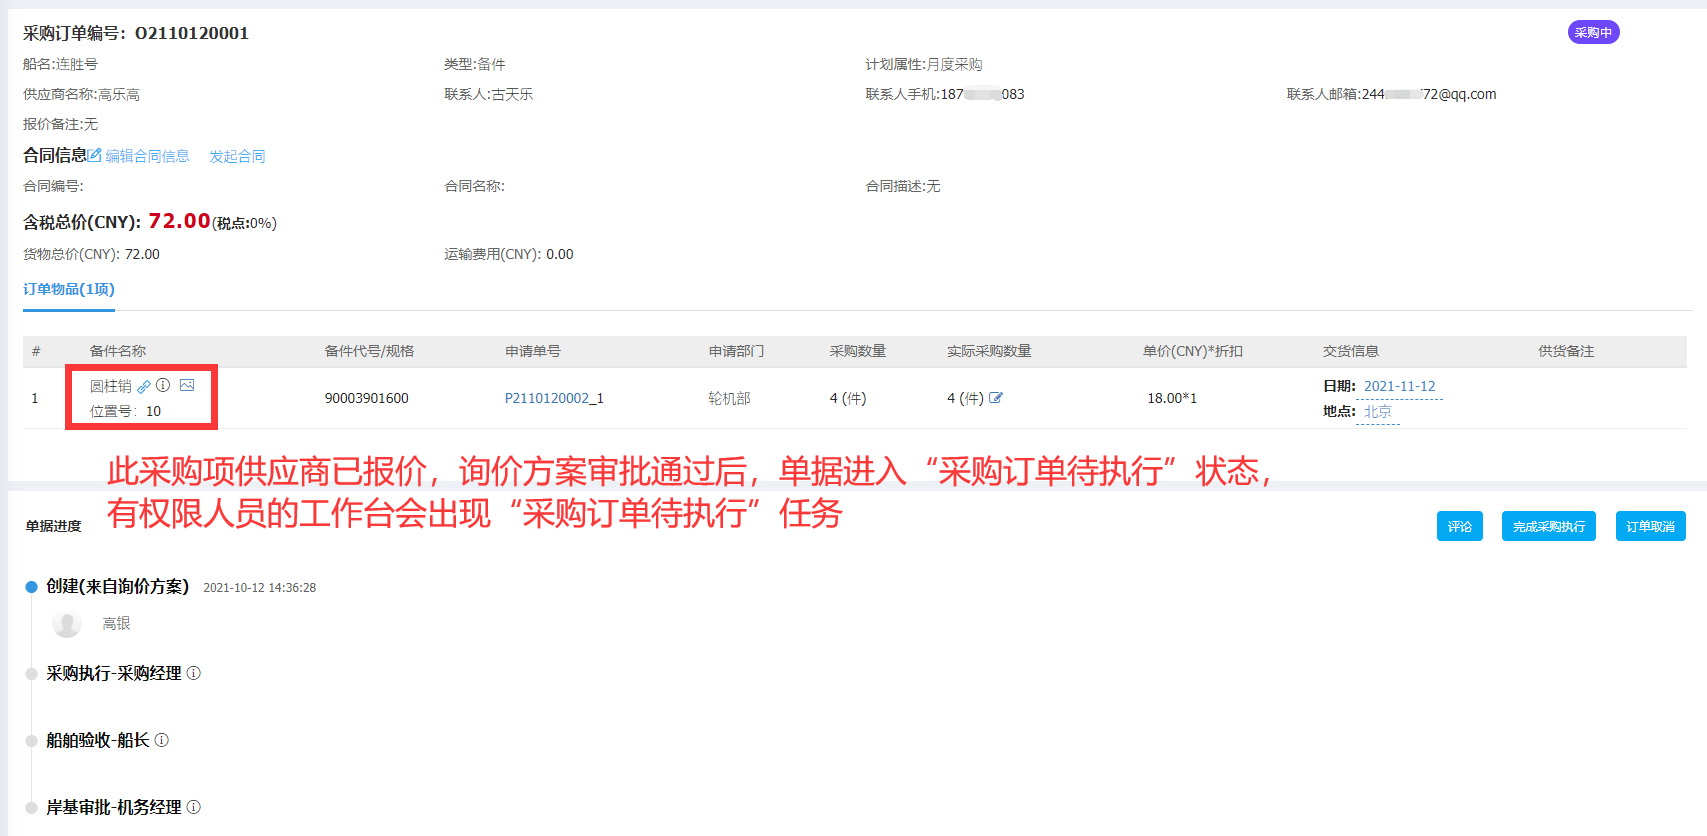Click 计划属性:月度采购 text
The width and height of the screenshot is (1707, 836).
(924, 64)
